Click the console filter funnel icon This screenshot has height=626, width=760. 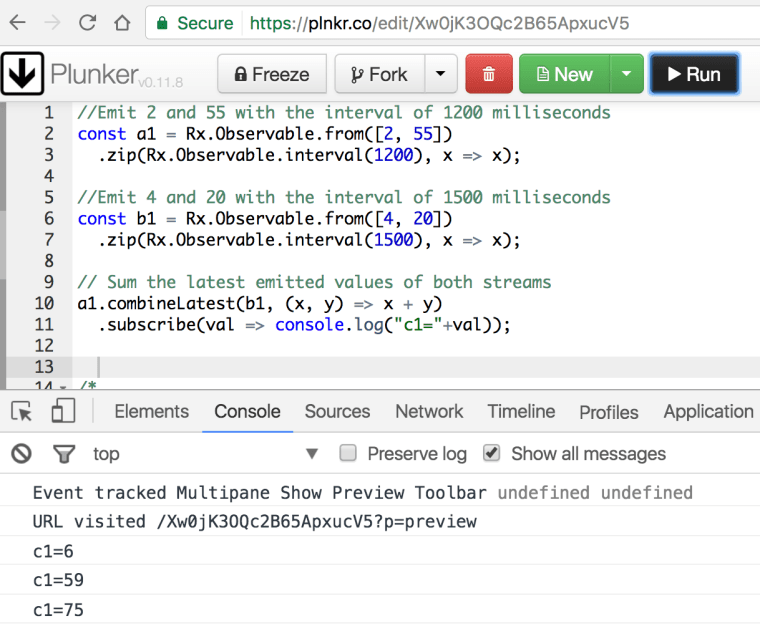click(x=64, y=454)
